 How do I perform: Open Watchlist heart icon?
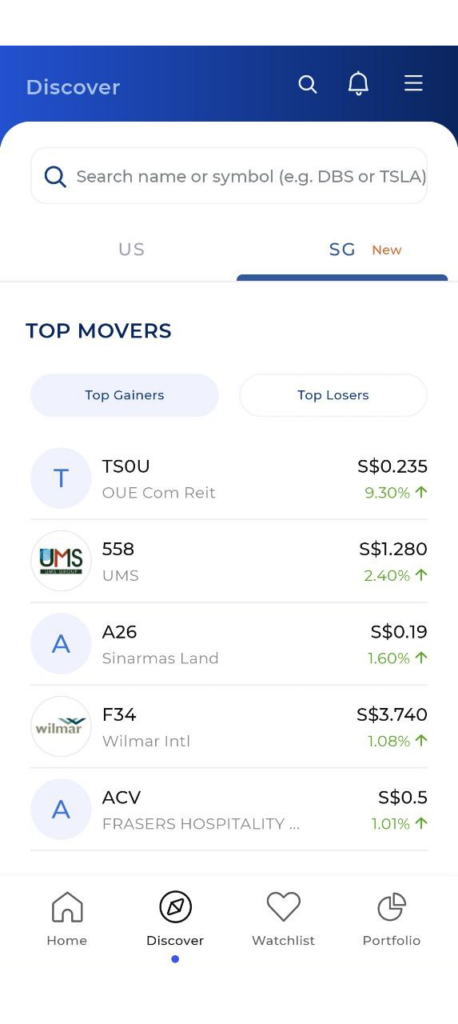(284, 906)
